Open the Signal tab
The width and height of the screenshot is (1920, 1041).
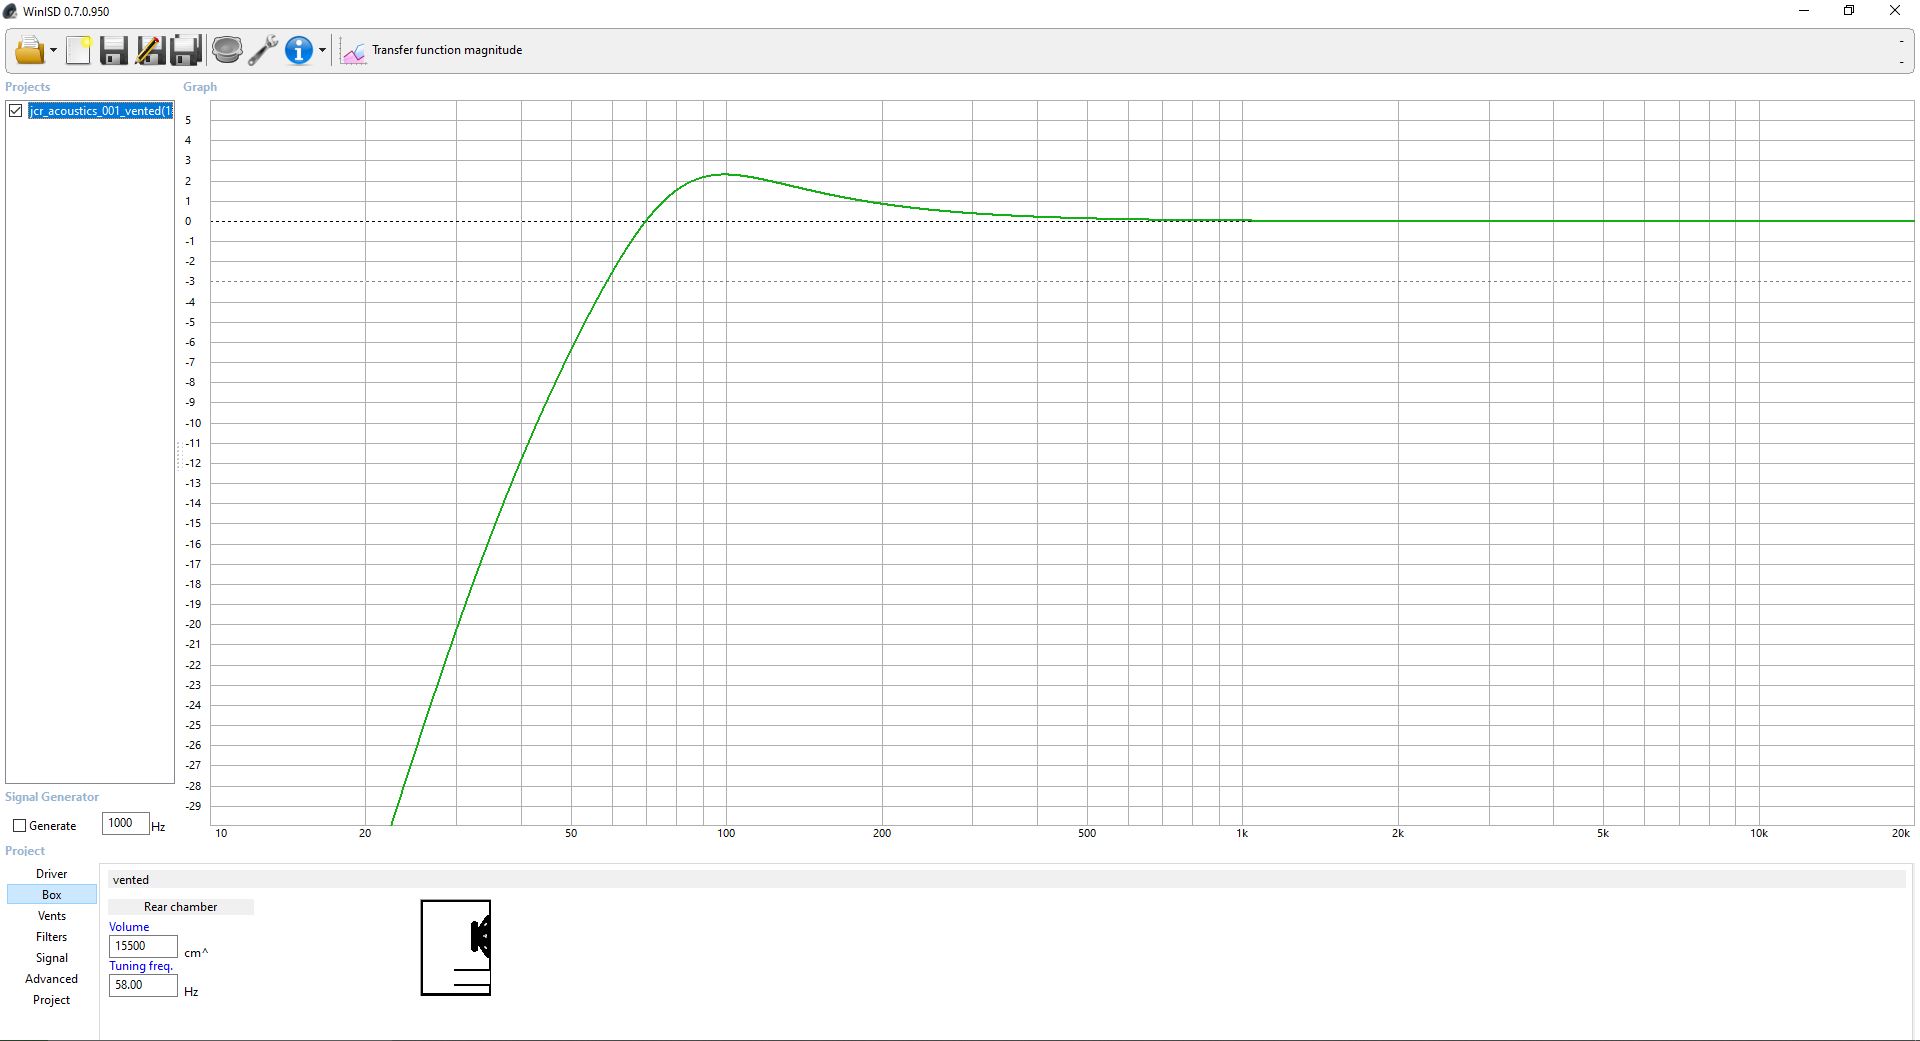(52, 958)
